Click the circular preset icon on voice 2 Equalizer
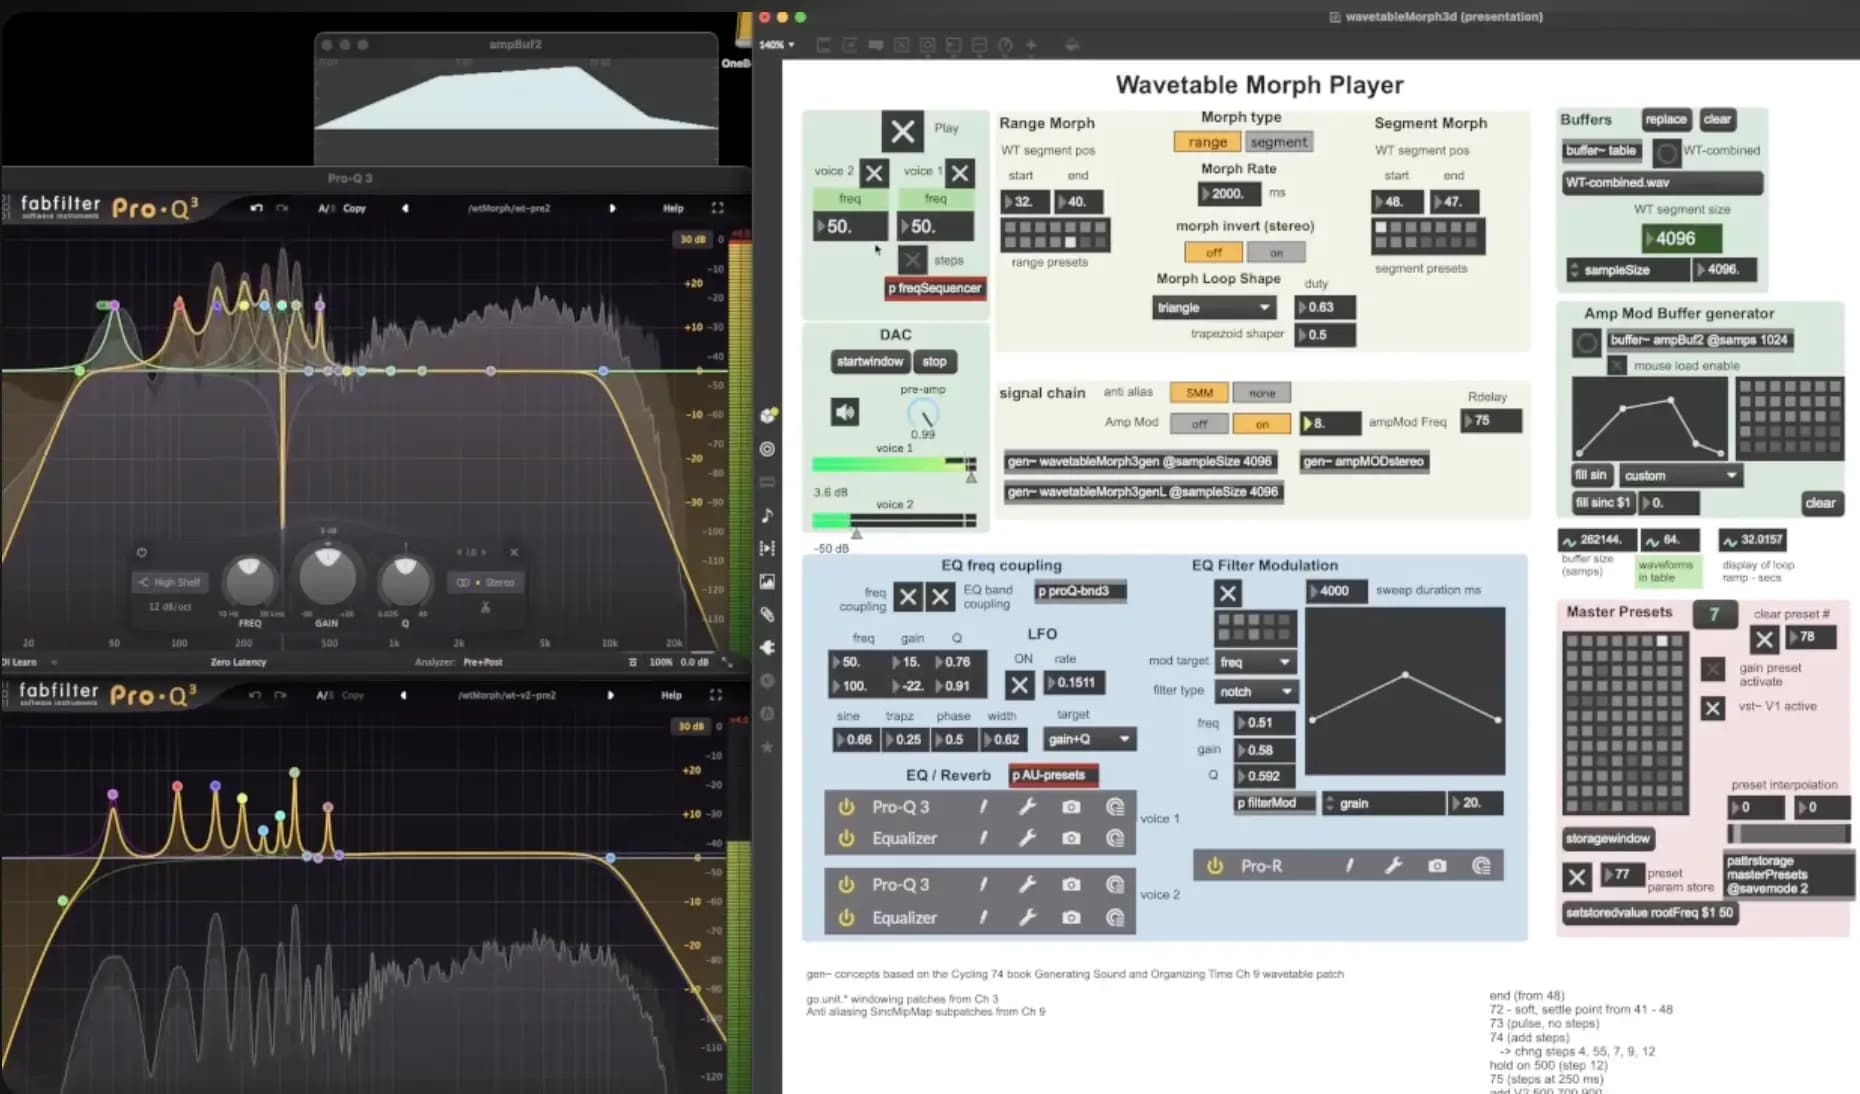The image size is (1860, 1094). (x=1115, y=917)
